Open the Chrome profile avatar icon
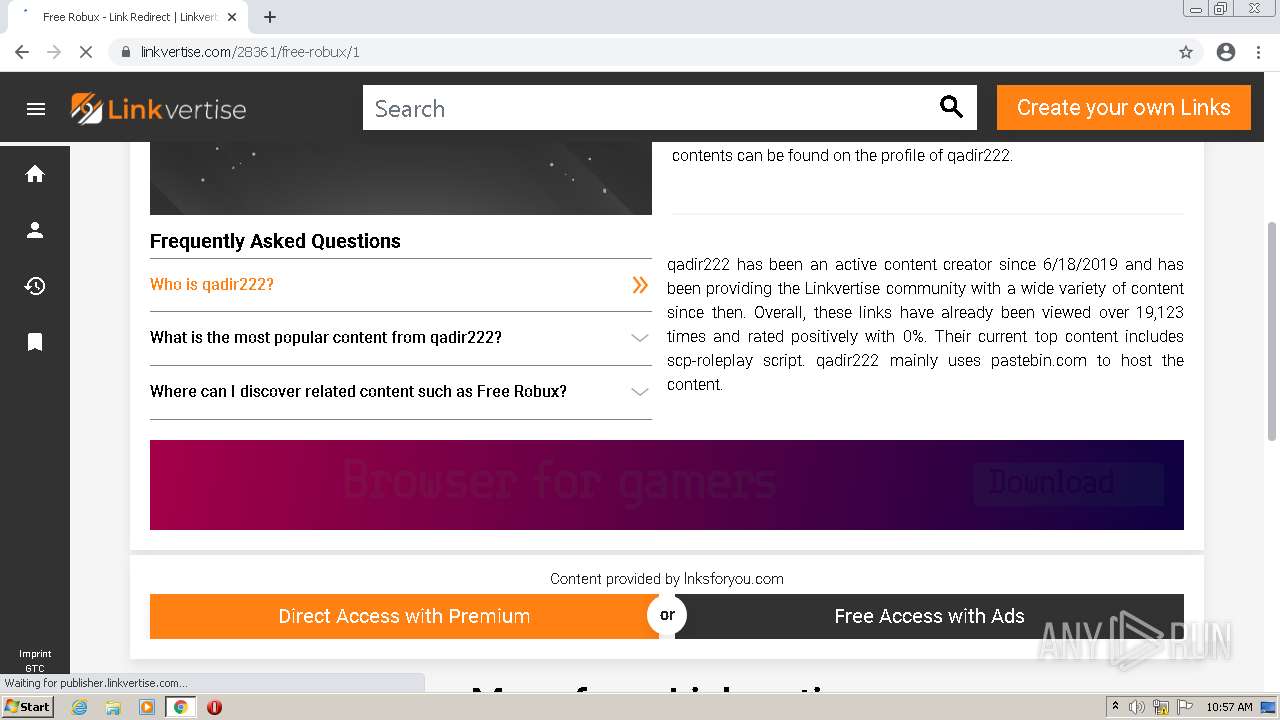Viewport: 1280px width, 720px height. tap(1226, 52)
